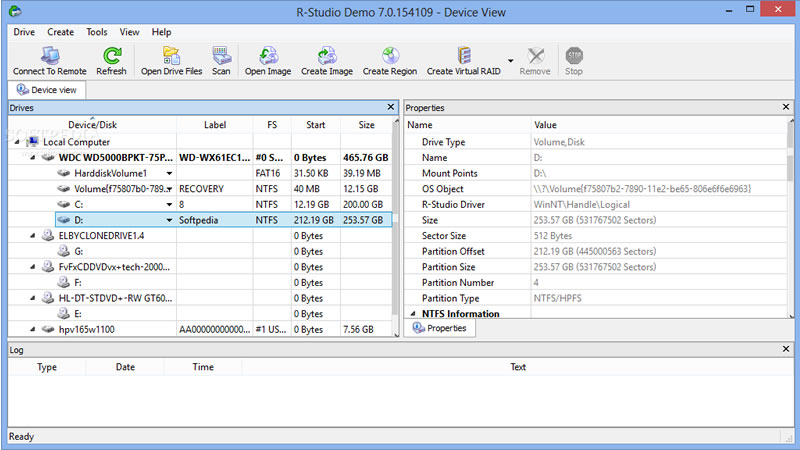Click the G: optical disc icon
This screenshot has height=450, width=800.
coord(64,251)
